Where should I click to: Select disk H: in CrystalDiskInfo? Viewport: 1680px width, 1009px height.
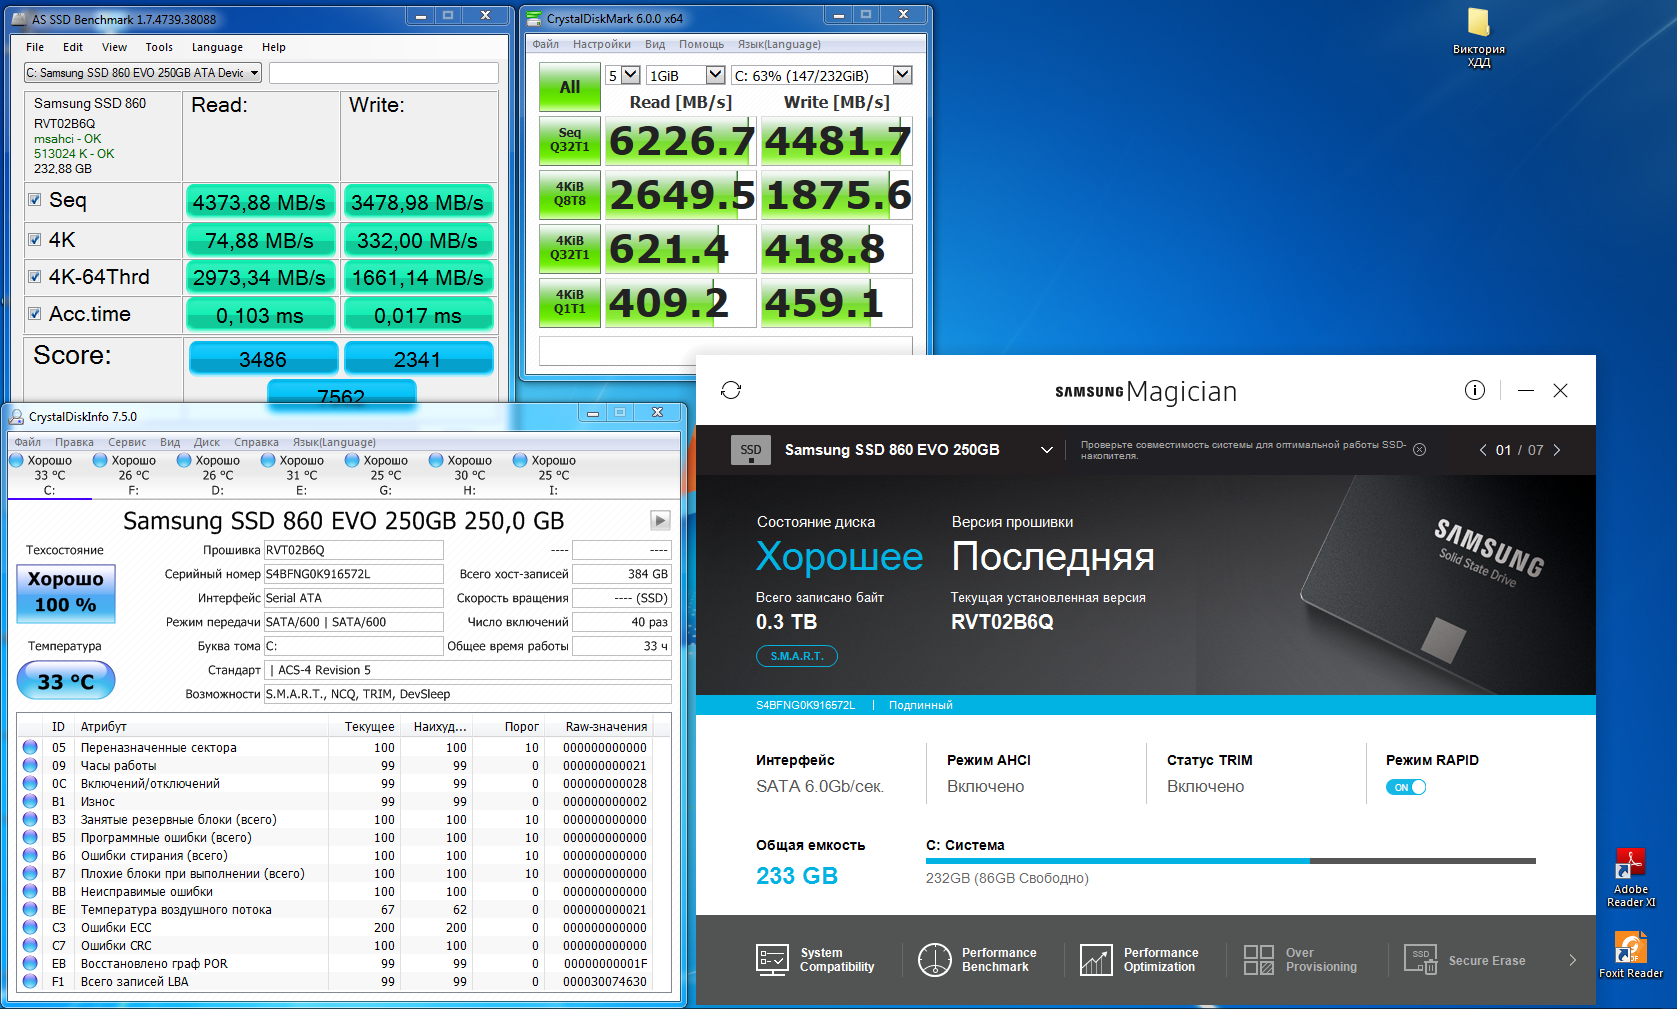pyautogui.click(x=470, y=475)
